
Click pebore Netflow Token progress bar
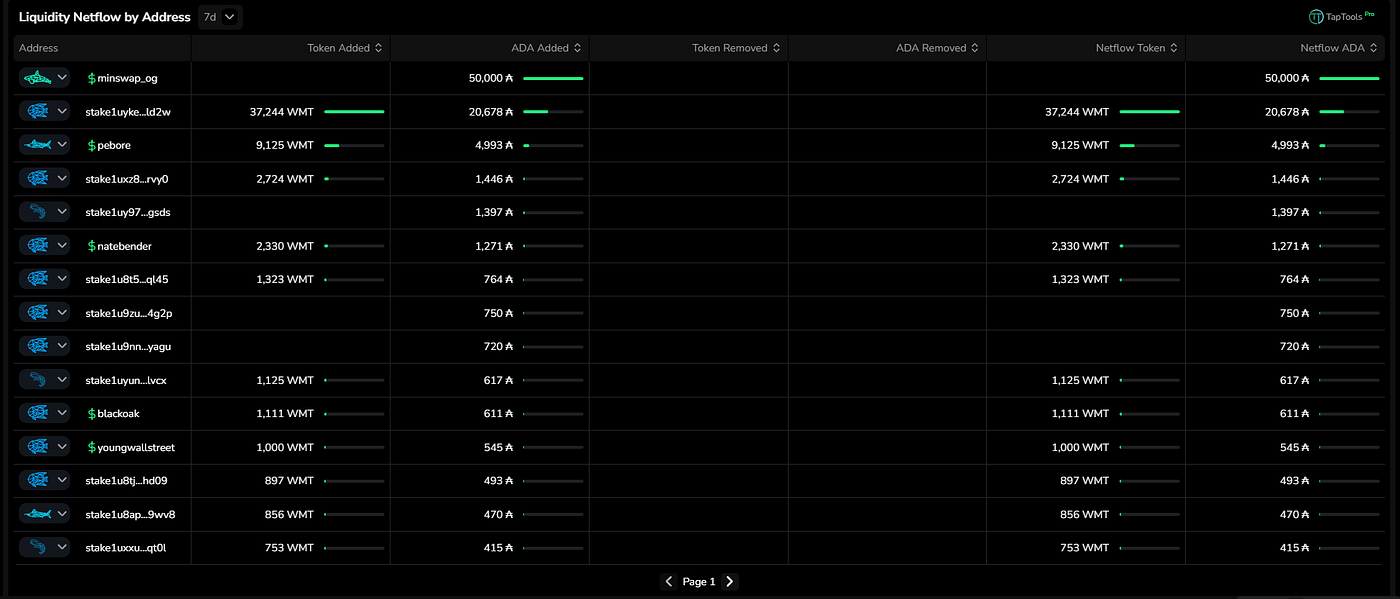pyautogui.click(x=1149, y=145)
